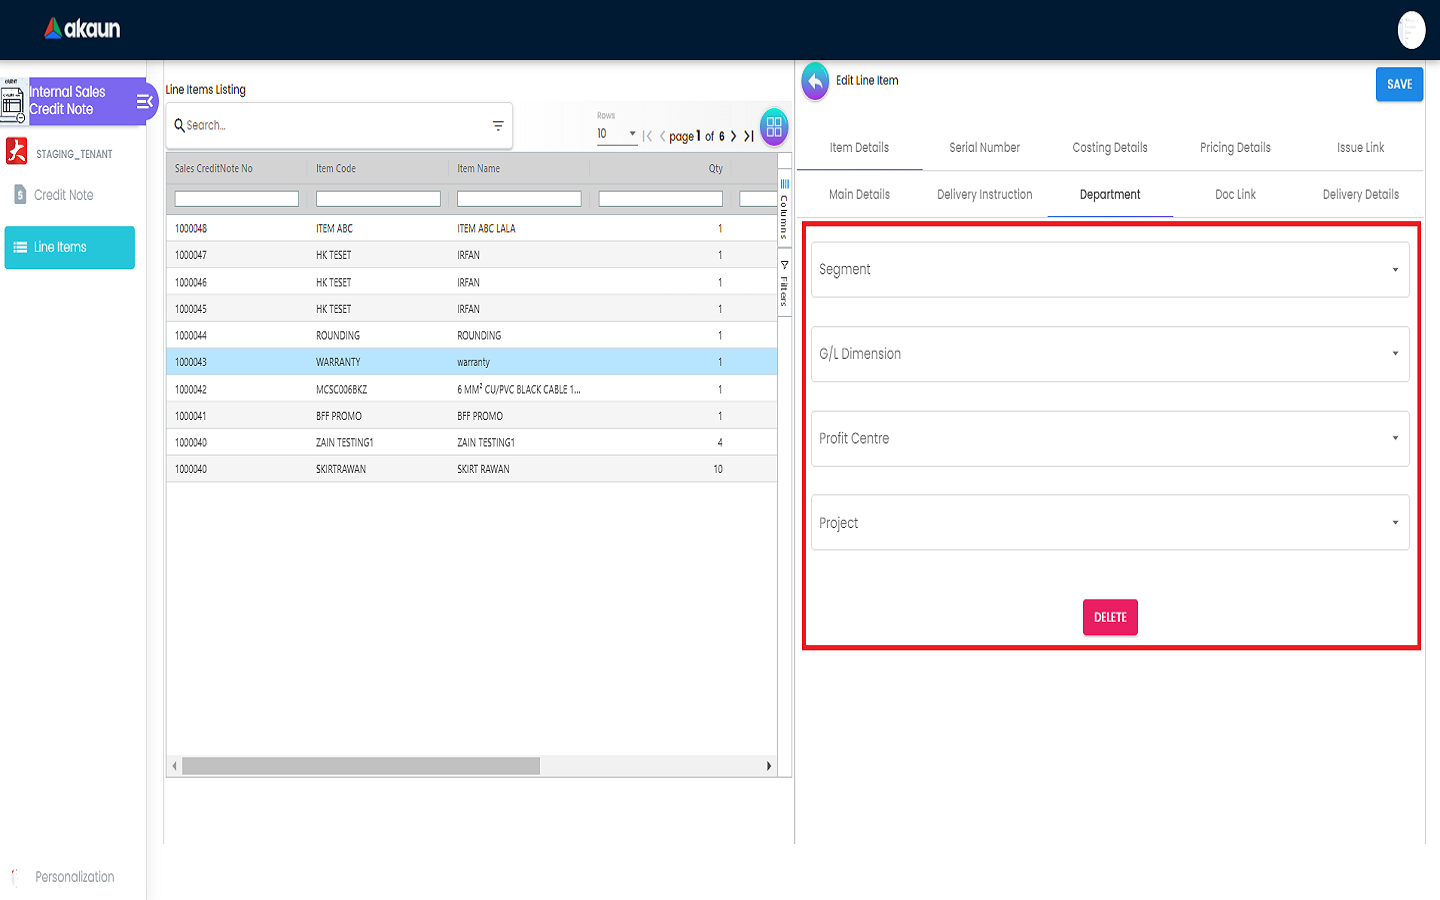Click the back arrow beside Edit Line Item
The width and height of the screenshot is (1440, 900).
pos(815,81)
